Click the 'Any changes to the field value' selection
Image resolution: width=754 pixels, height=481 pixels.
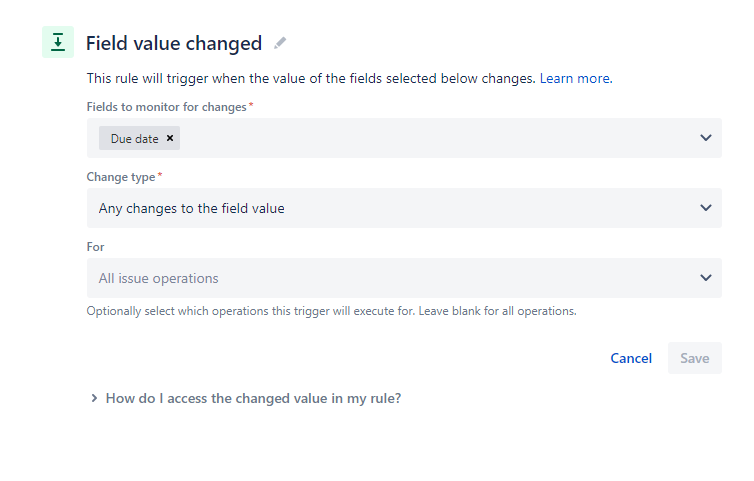click(x=191, y=208)
